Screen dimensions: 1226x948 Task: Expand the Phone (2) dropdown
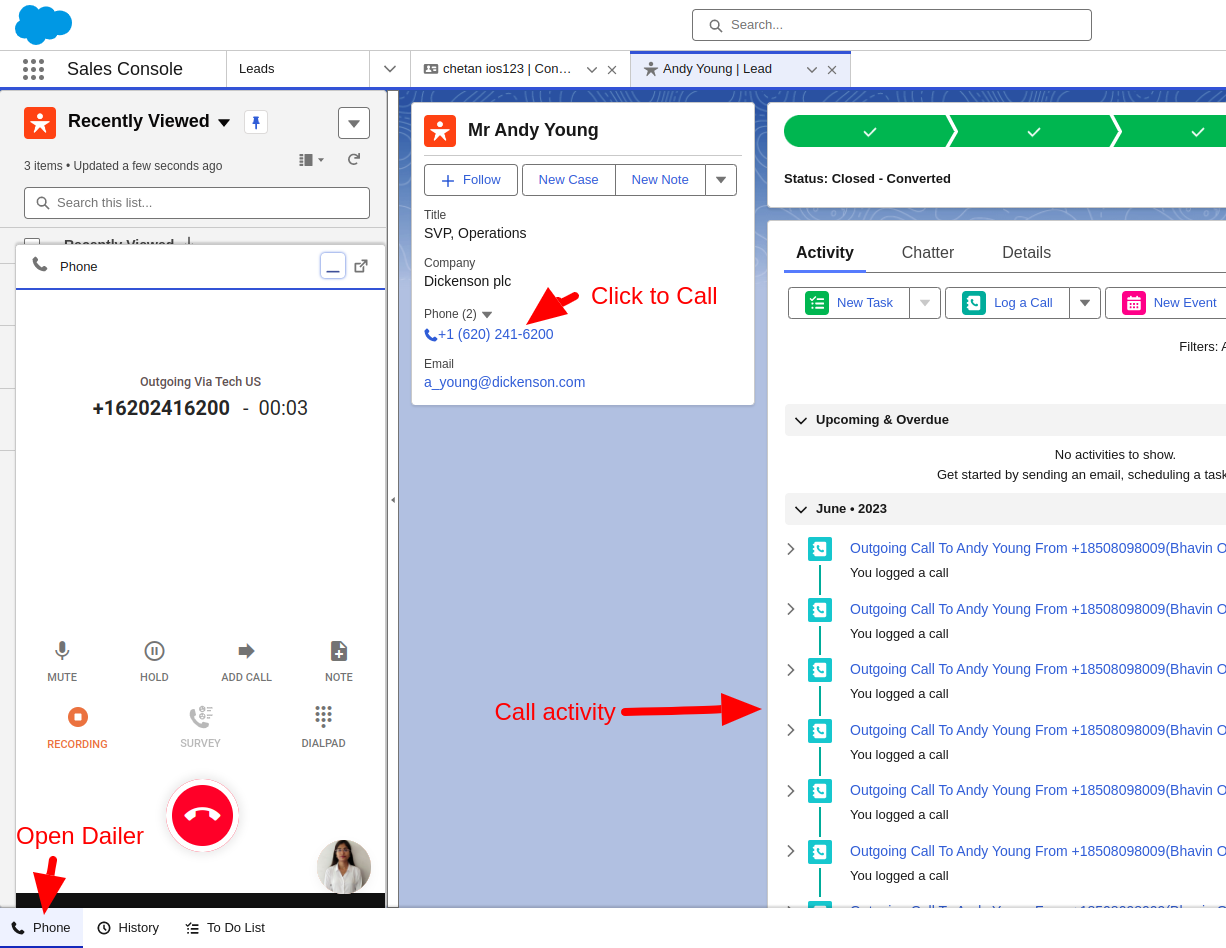(487, 315)
